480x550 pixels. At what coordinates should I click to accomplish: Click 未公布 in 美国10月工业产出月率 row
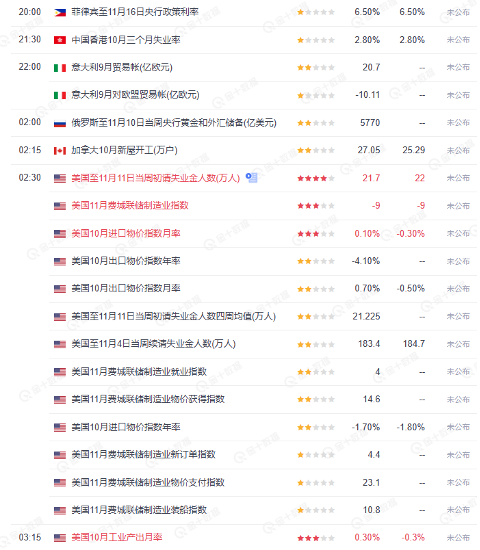pyautogui.click(x=458, y=538)
